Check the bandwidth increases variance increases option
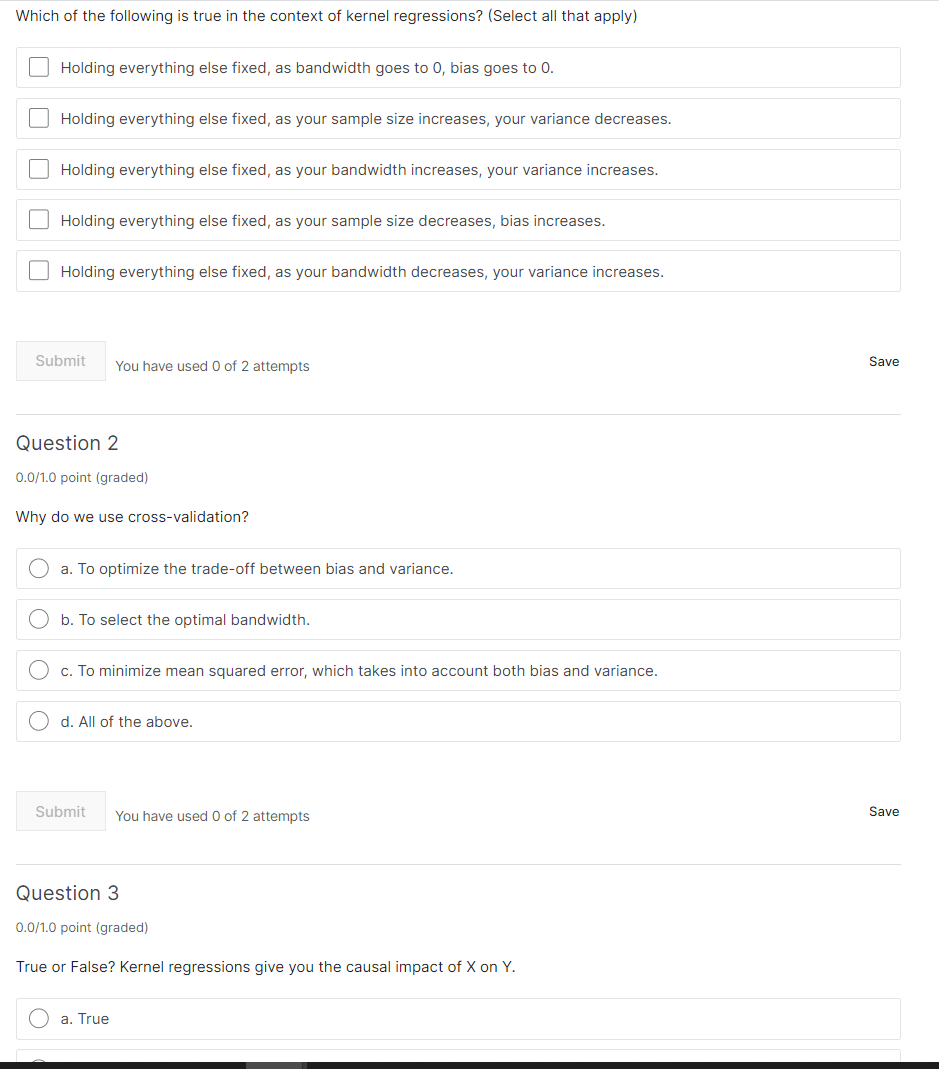939x1069 pixels. click(x=38, y=169)
